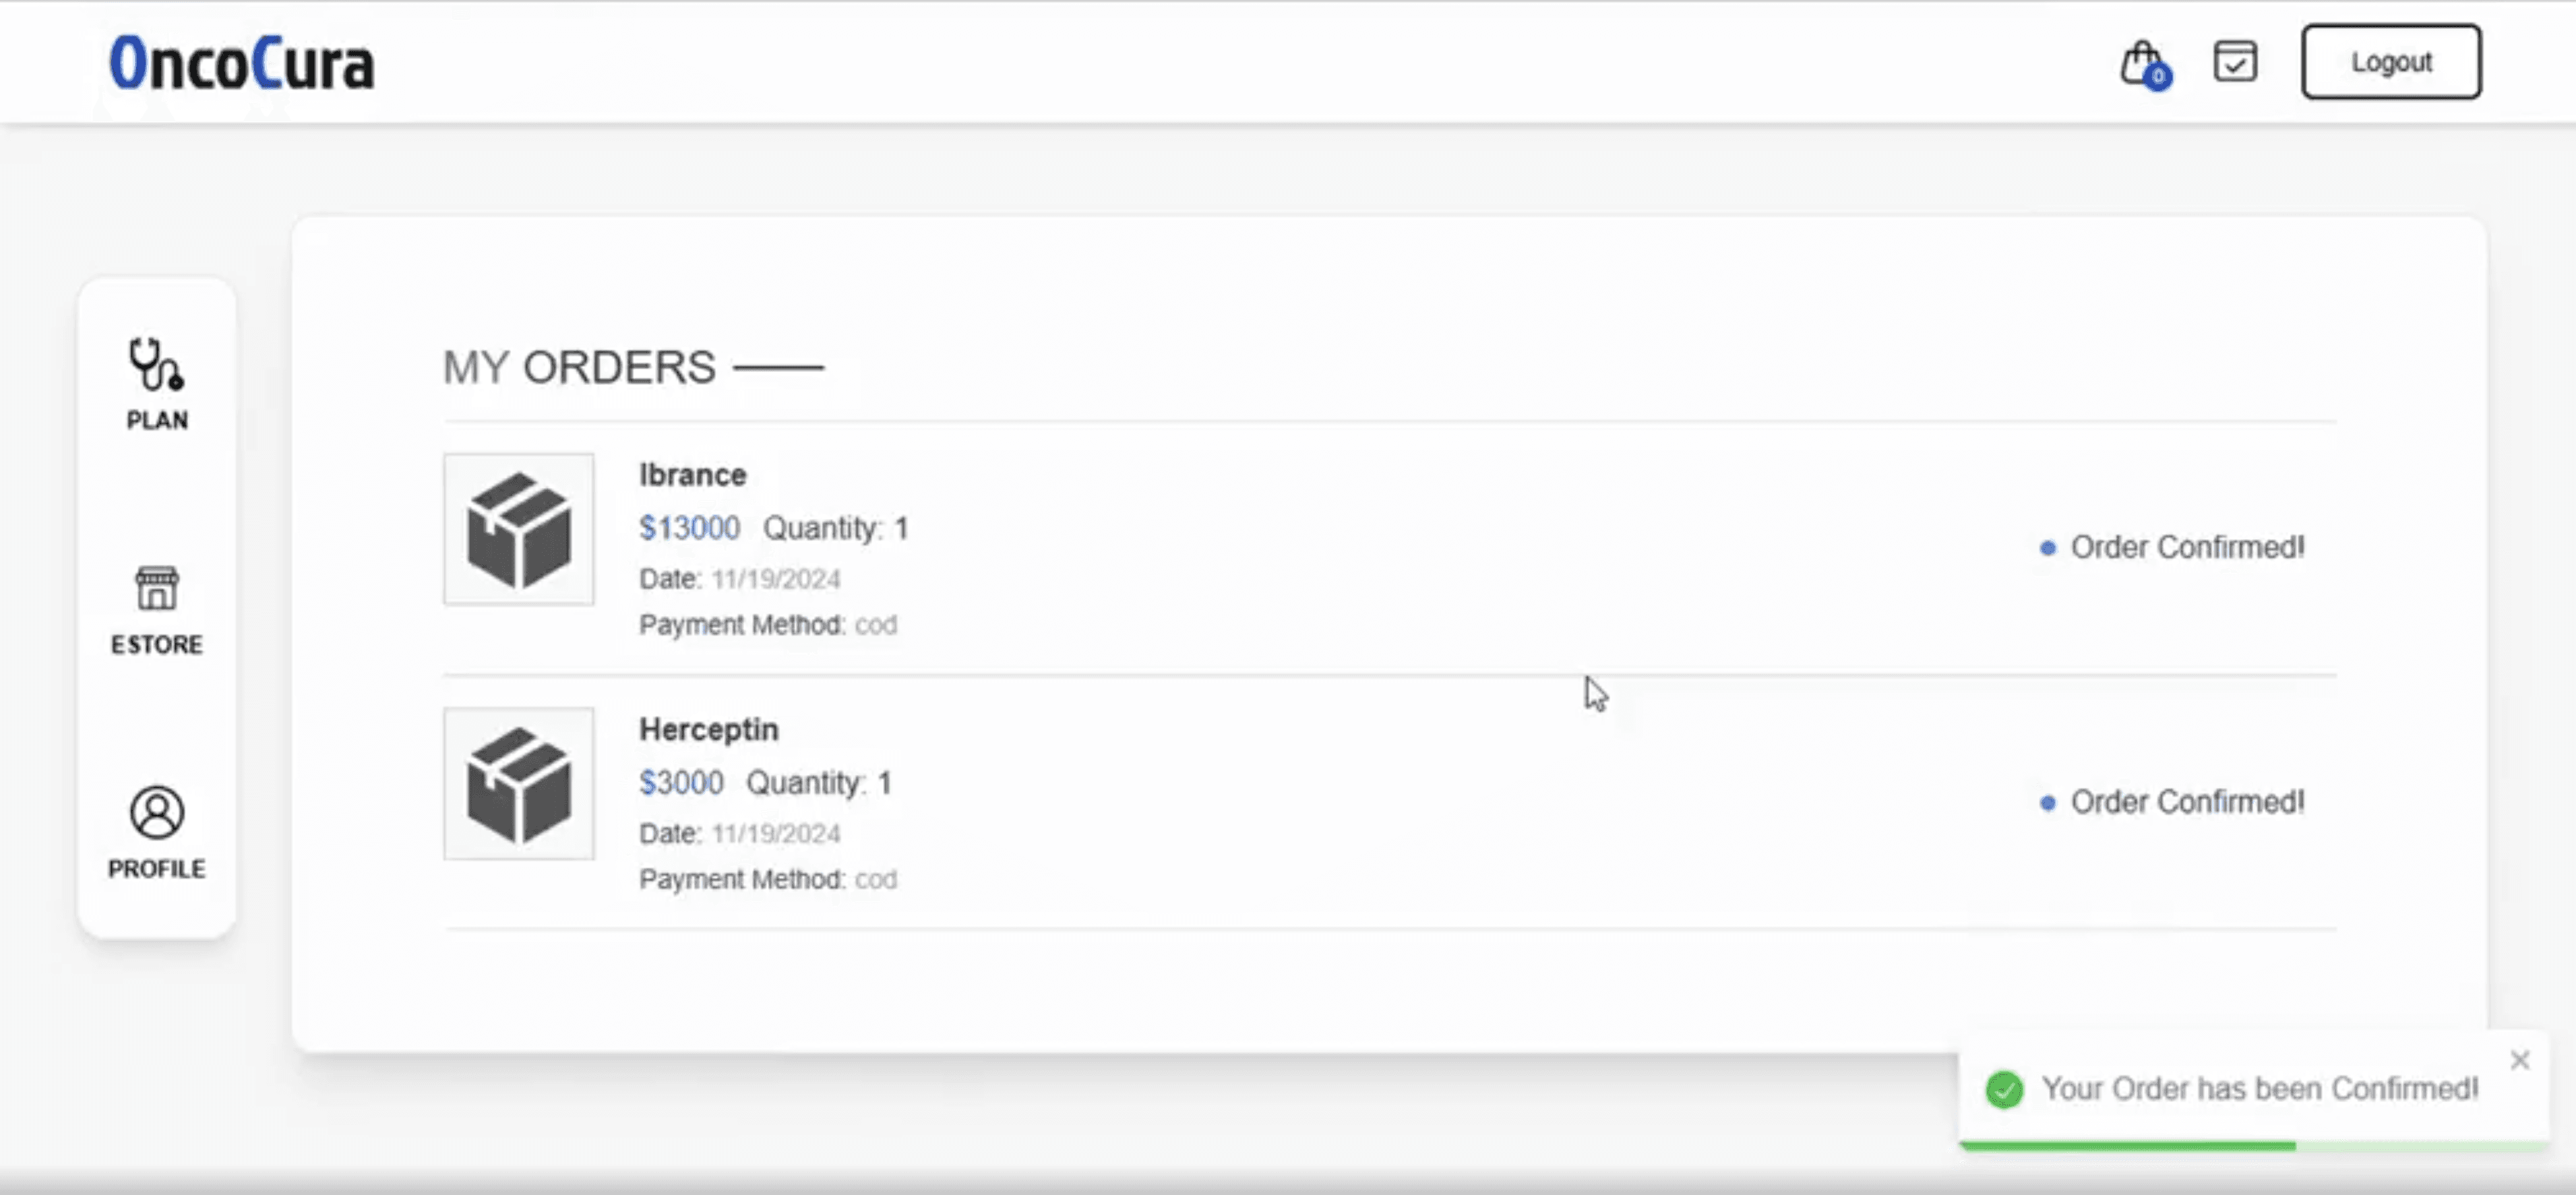Click the Ibrance order thumbnail image
This screenshot has width=2576, height=1195.
coord(519,529)
